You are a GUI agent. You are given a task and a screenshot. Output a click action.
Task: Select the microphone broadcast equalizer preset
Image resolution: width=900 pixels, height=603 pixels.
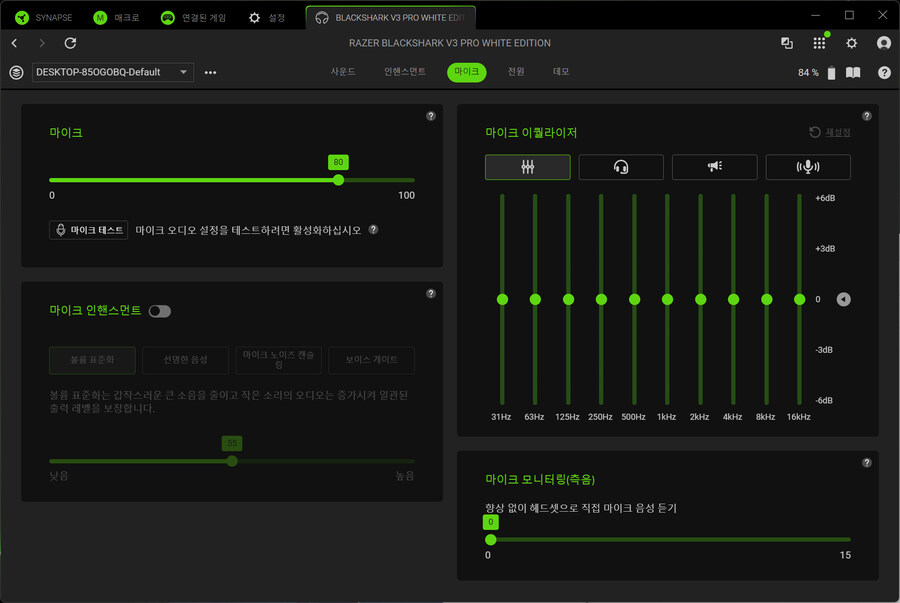(808, 167)
